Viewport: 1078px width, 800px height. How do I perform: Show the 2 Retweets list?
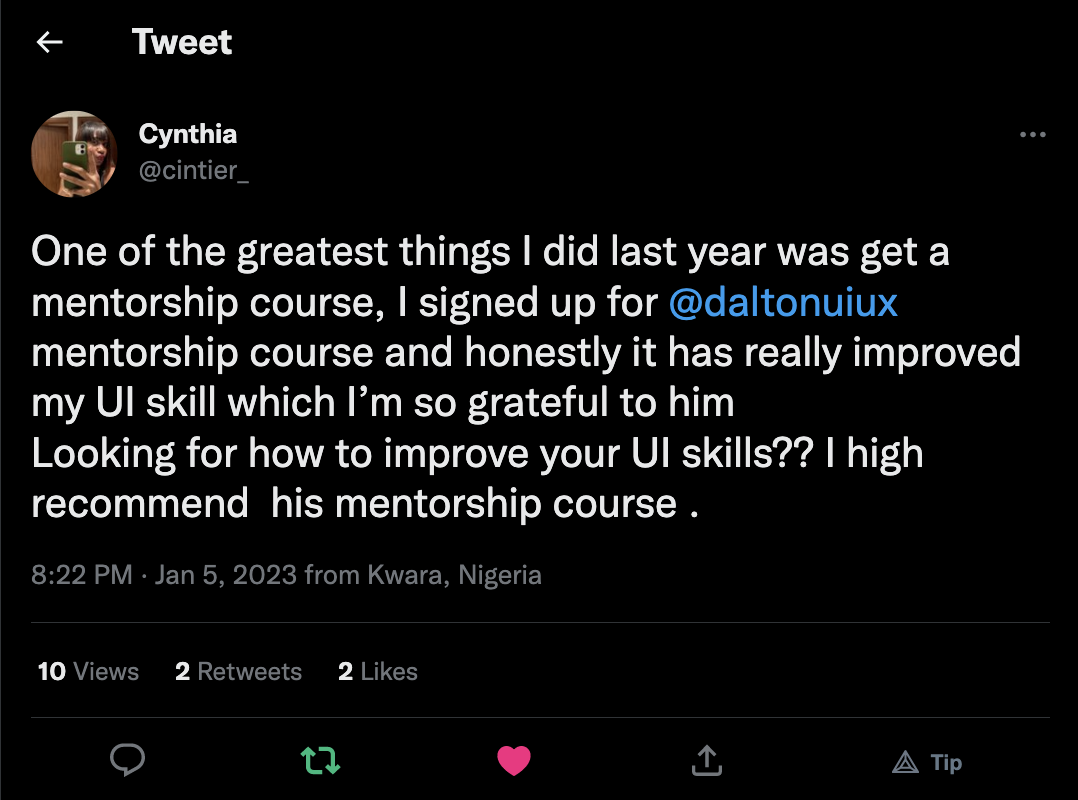pyautogui.click(x=238, y=671)
